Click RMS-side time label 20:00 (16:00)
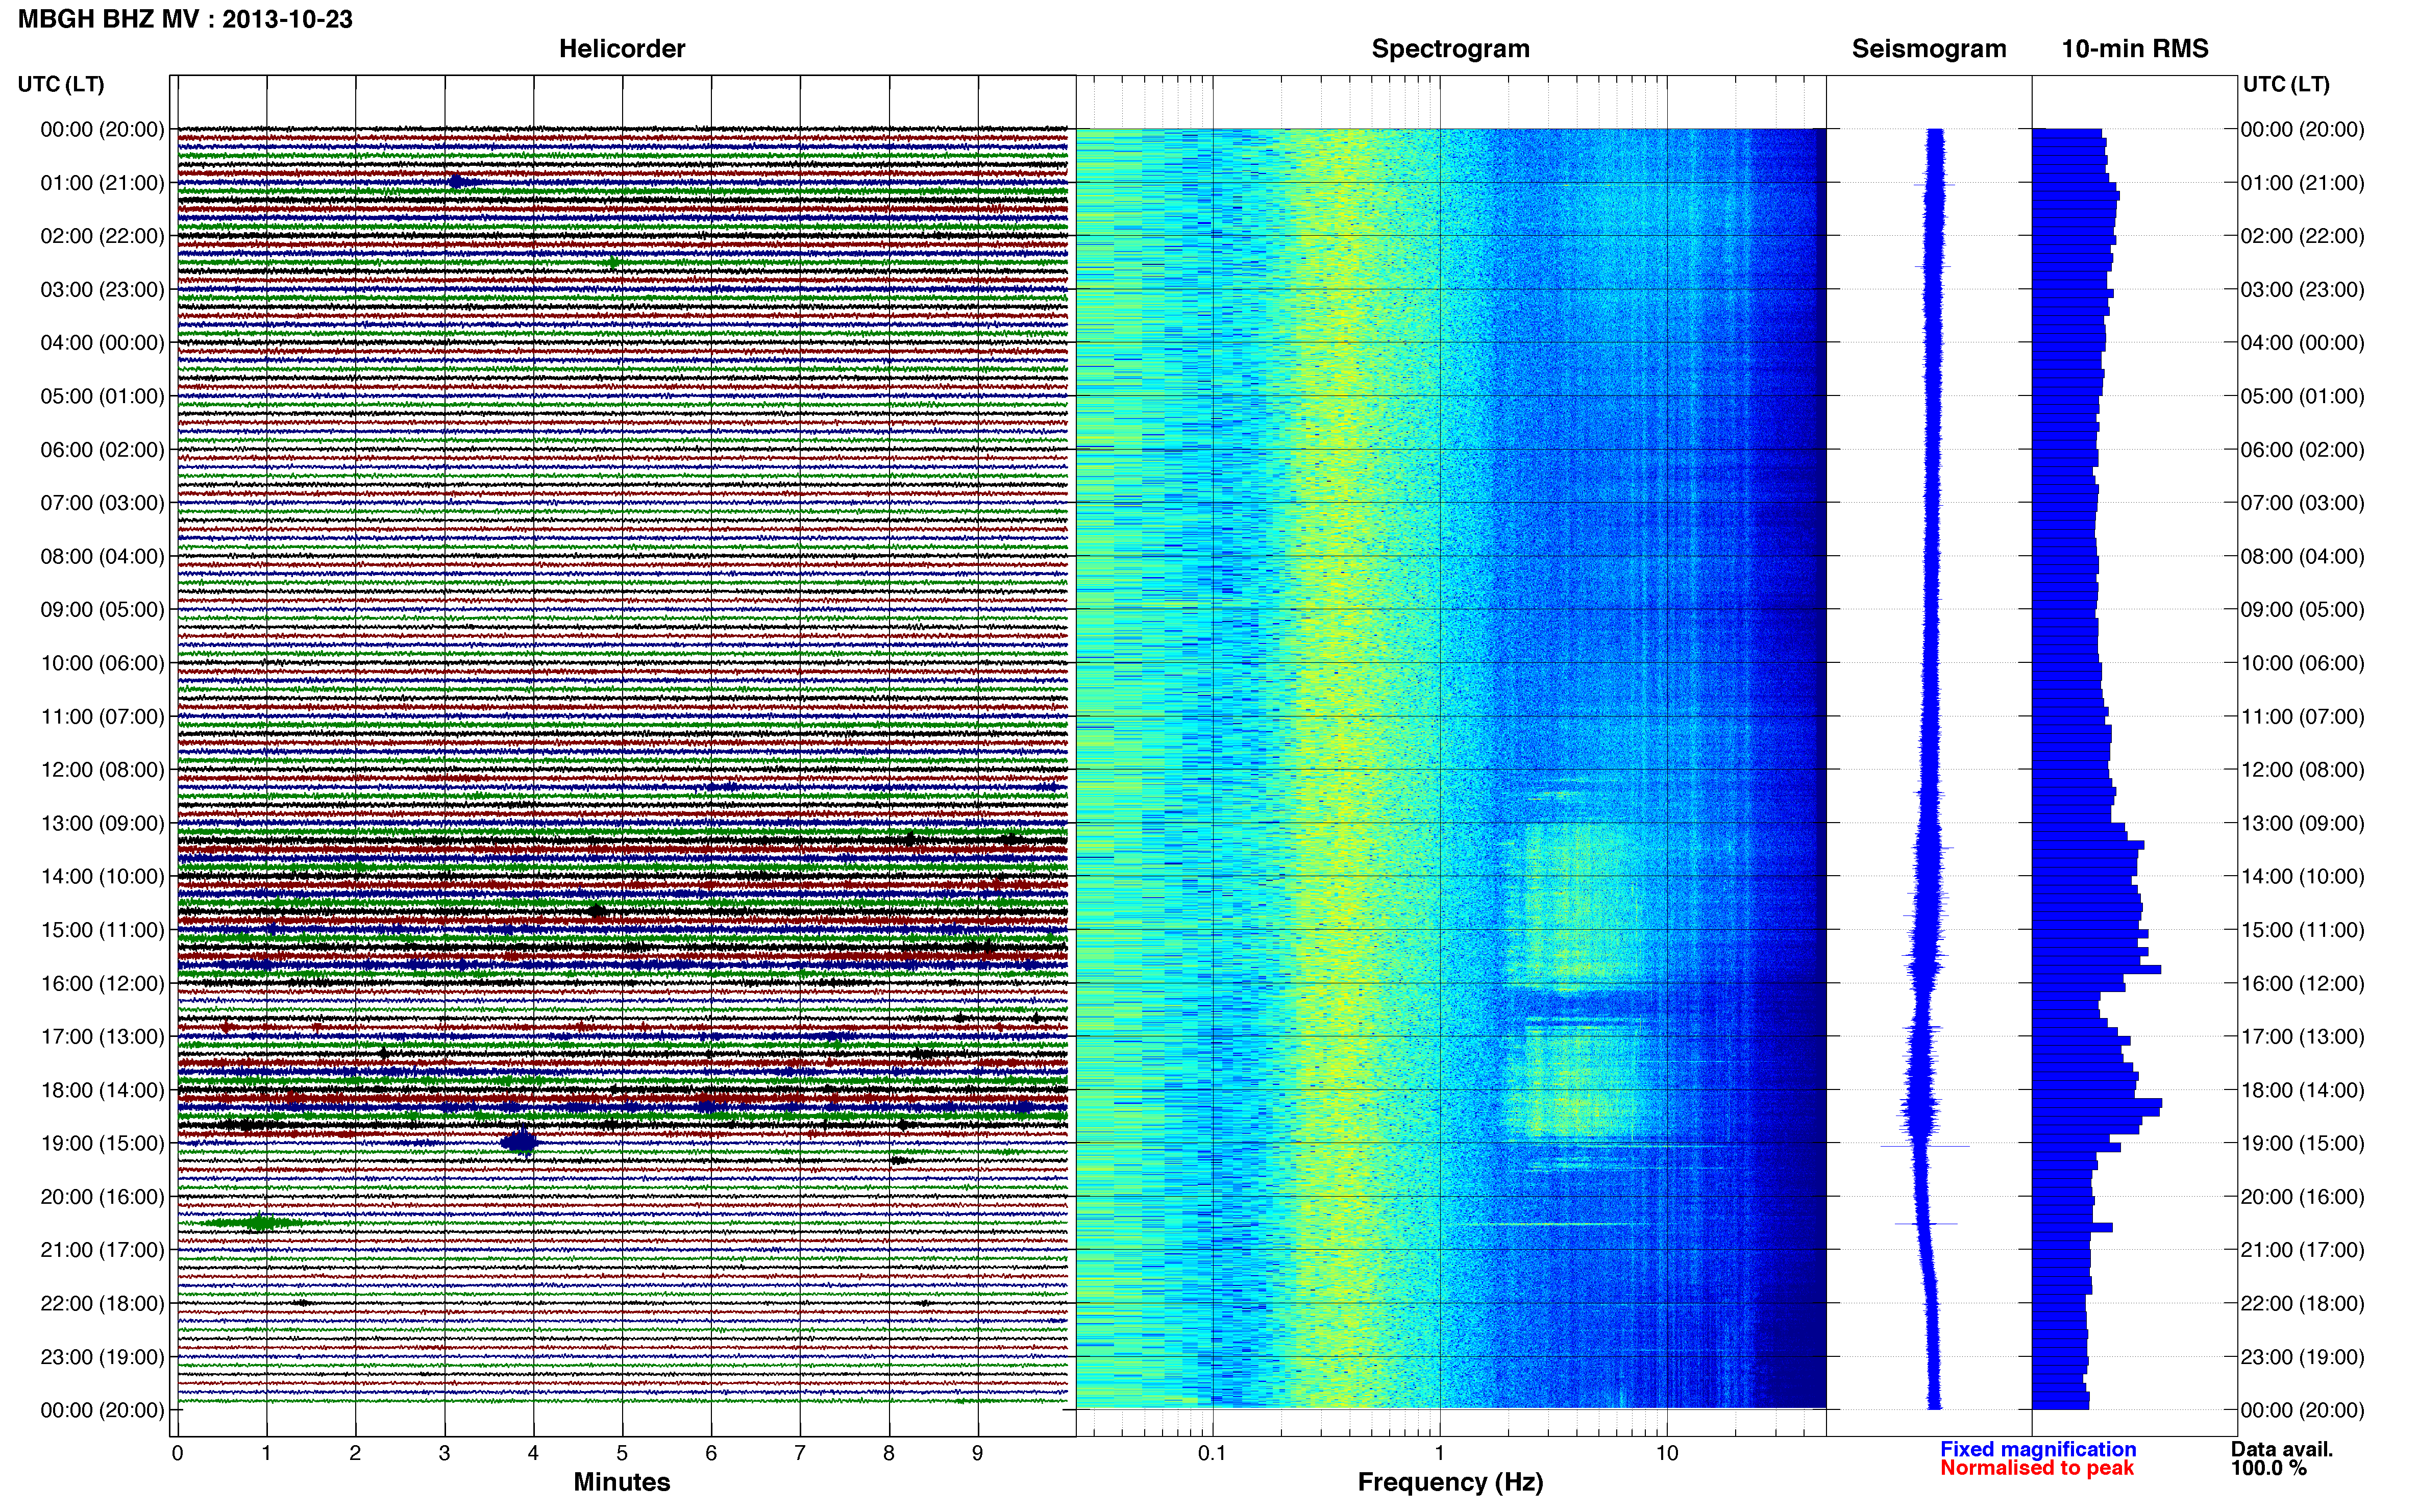2419x1512 pixels. [2302, 1197]
